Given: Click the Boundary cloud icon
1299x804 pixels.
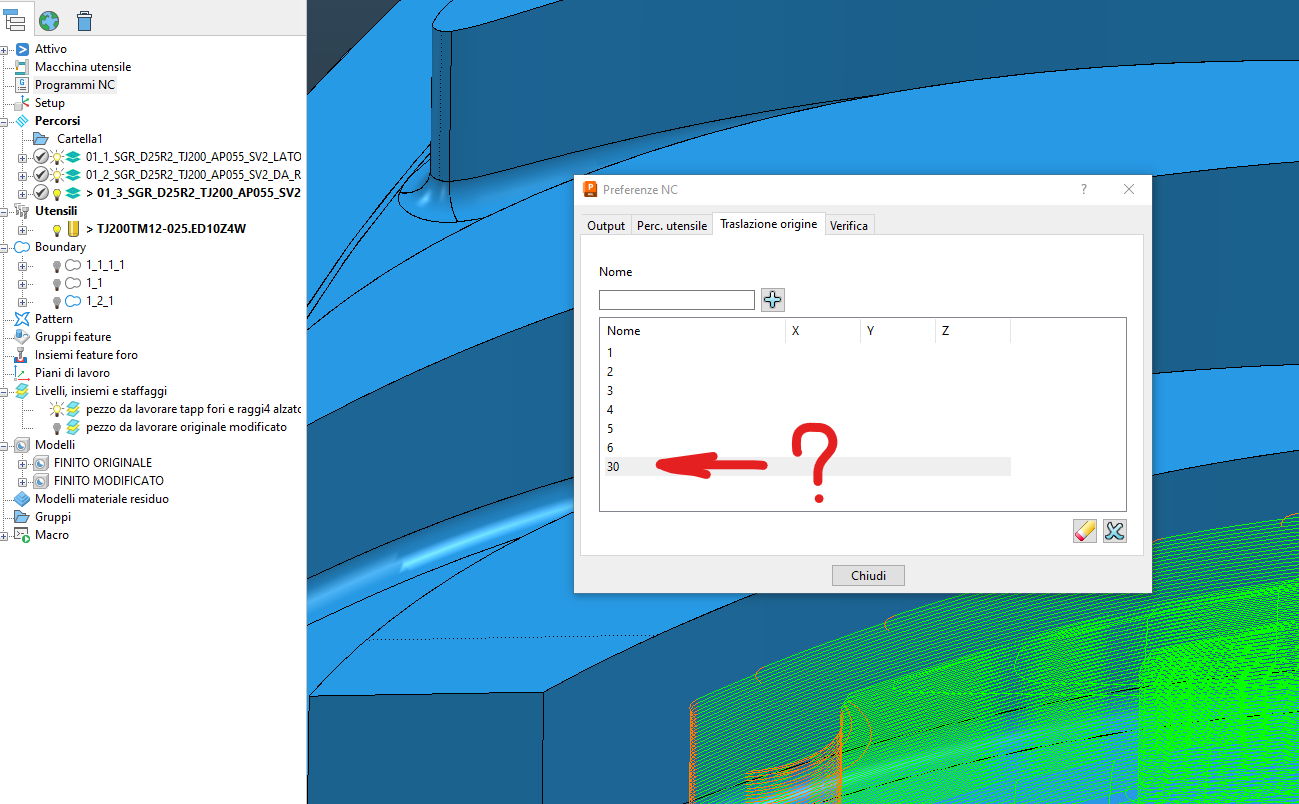Looking at the screenshot, I should tap(22, 247).
